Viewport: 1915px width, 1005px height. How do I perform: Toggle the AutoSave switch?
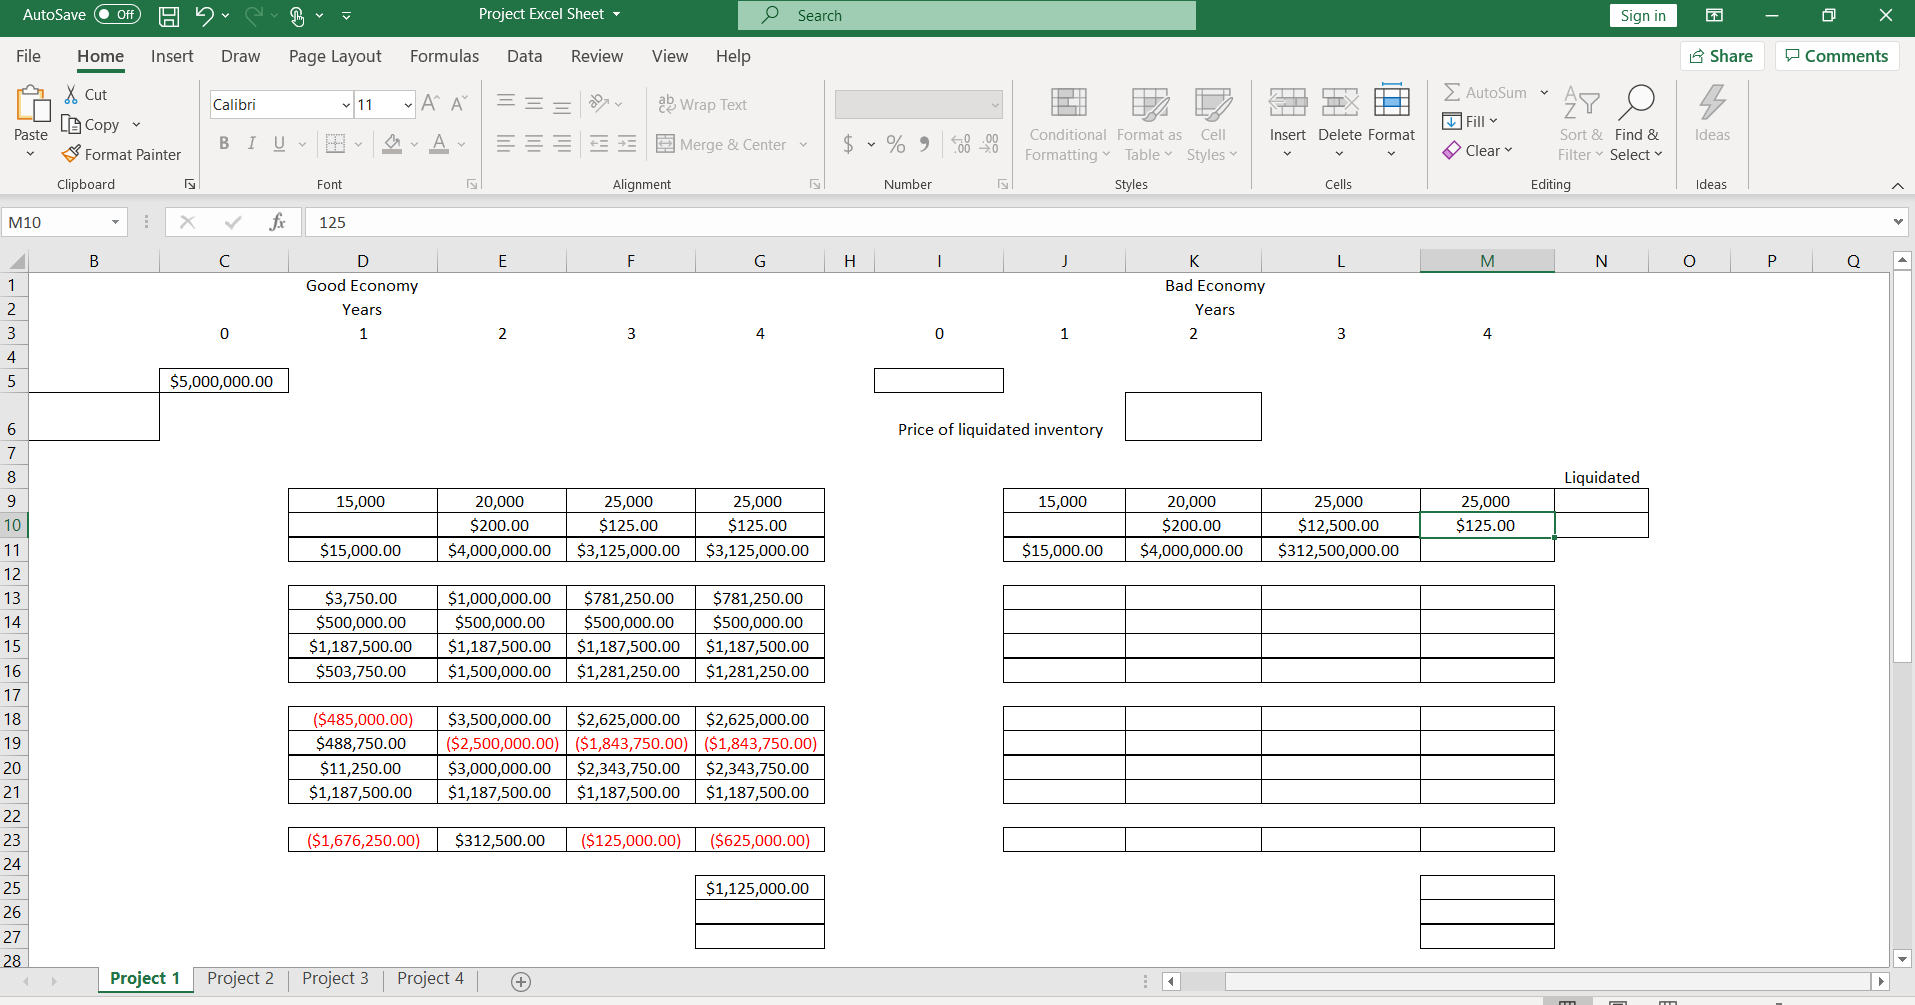(117, 15)
